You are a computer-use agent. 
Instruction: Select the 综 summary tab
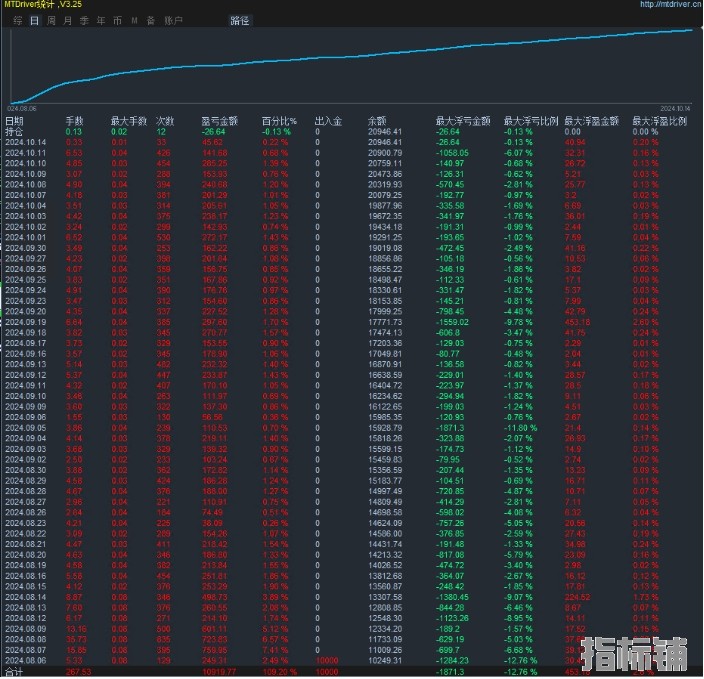pos(18,20)
